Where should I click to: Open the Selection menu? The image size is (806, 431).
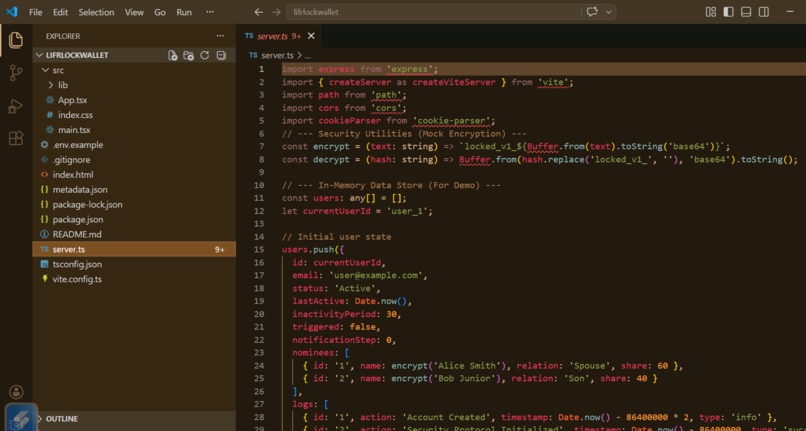click(96, 12)
